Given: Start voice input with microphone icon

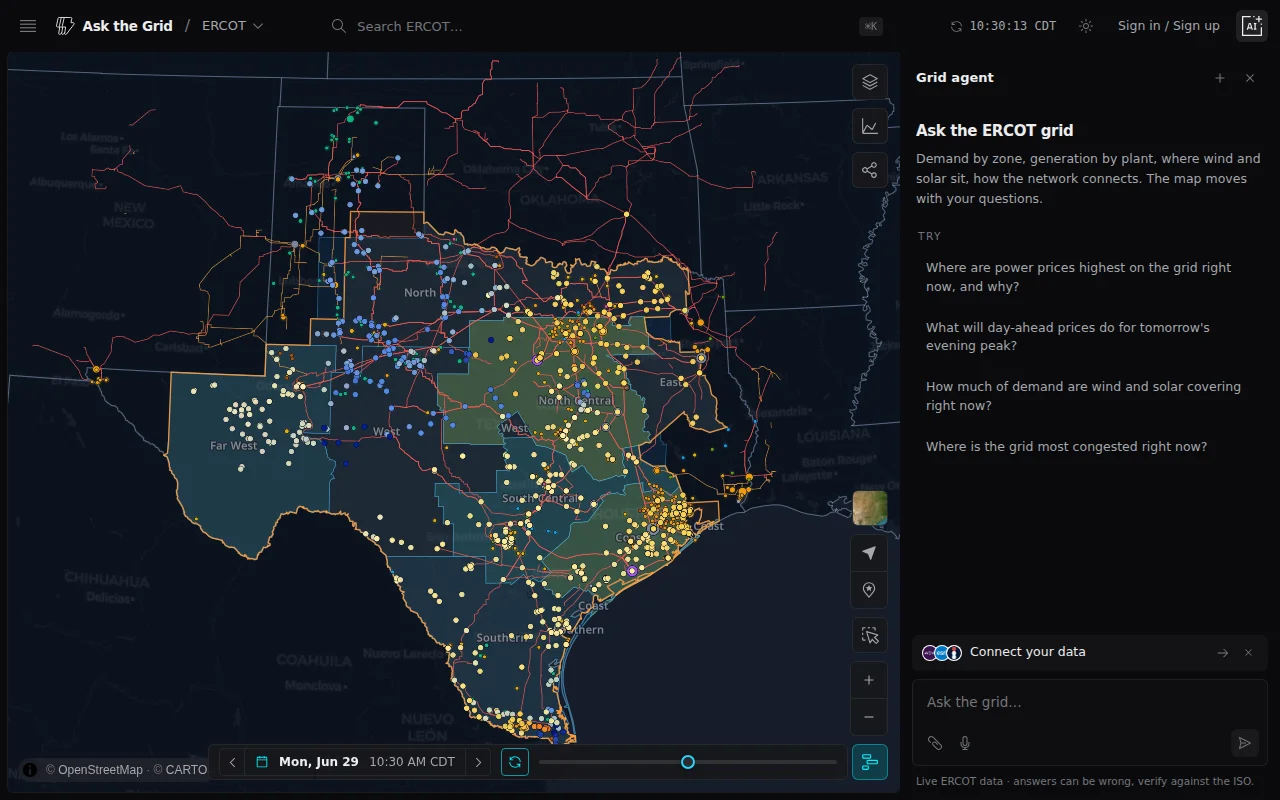Looking at the screenshot, I should click(965, 743).
